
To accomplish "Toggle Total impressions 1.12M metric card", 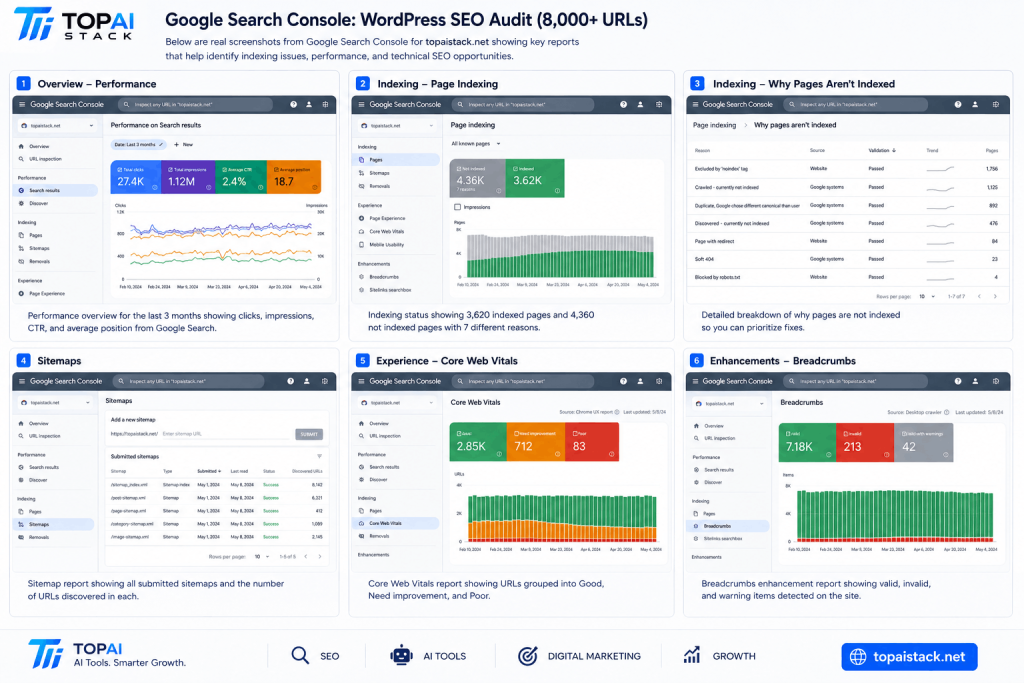I will click(187, 177).
